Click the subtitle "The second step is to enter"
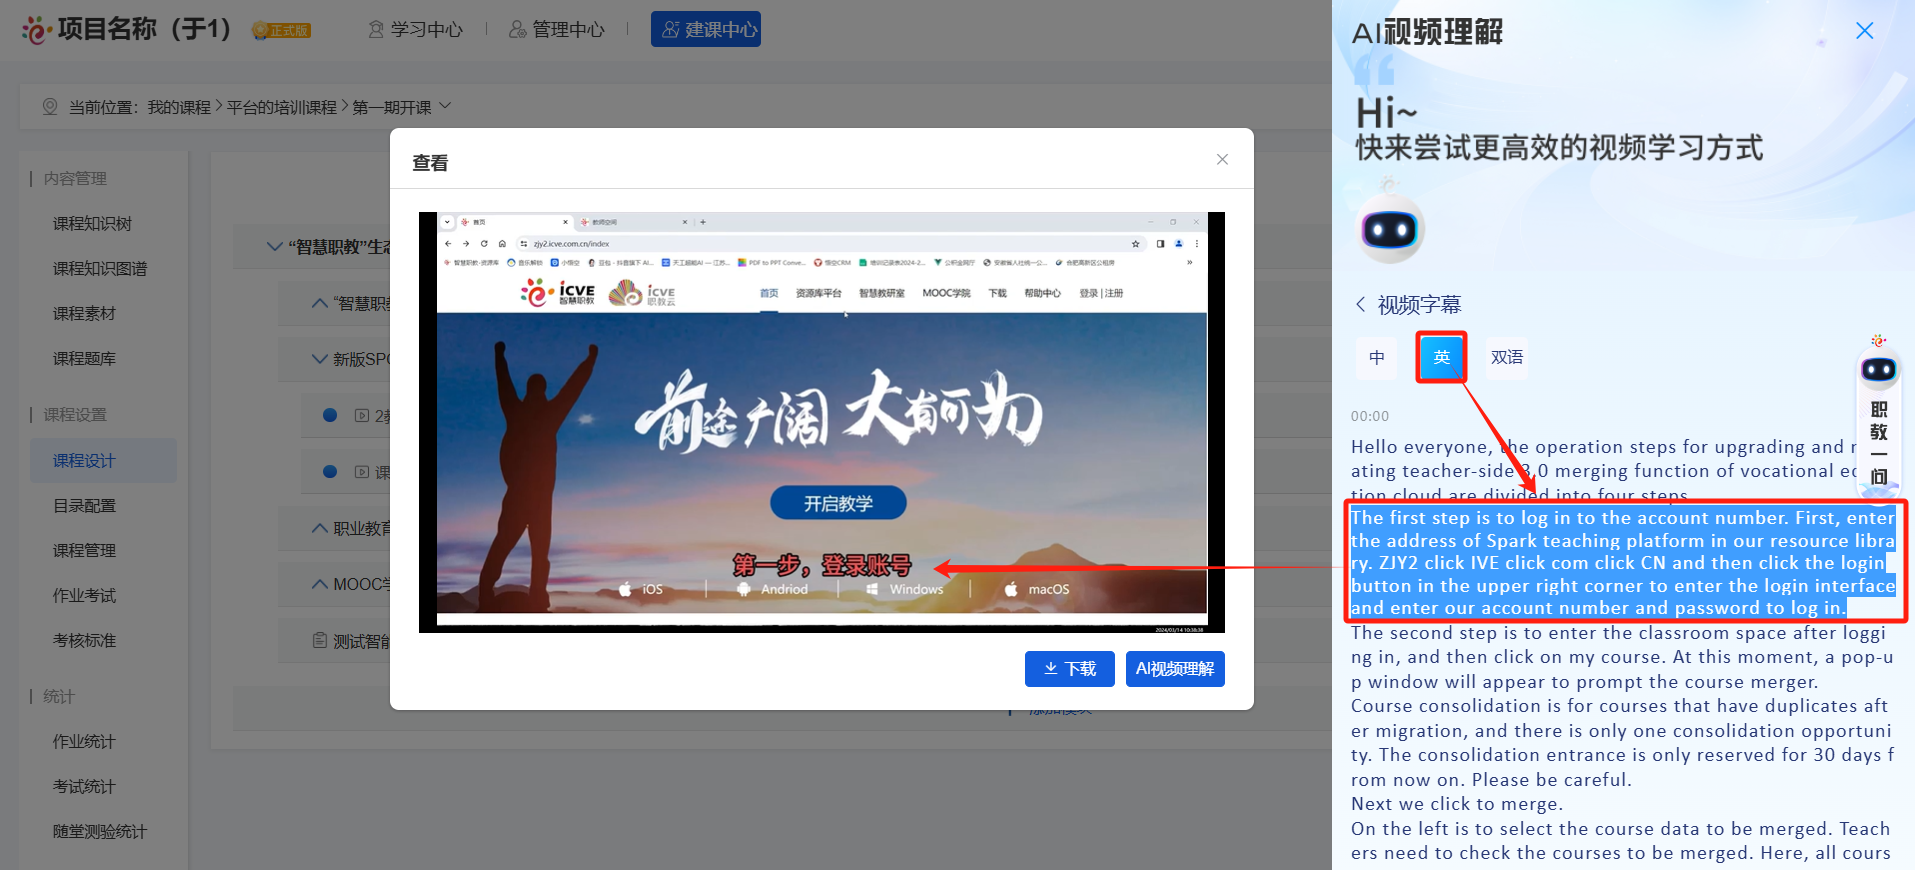Screen dimensions: 1915x870 1622,657
